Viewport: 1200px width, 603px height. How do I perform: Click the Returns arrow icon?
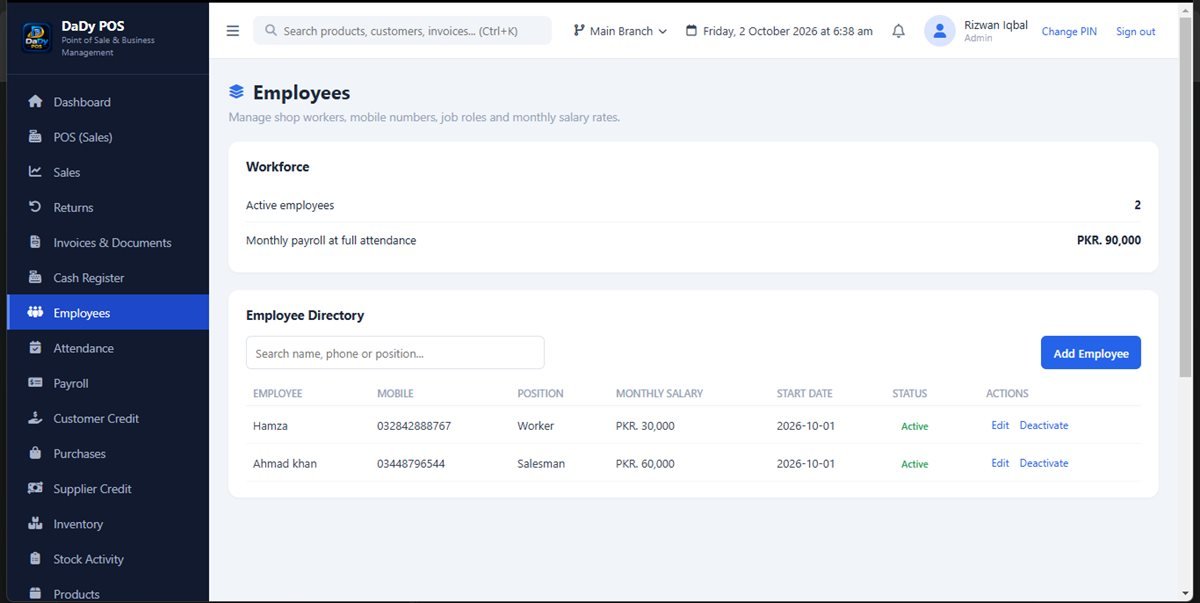pos(36,207)
